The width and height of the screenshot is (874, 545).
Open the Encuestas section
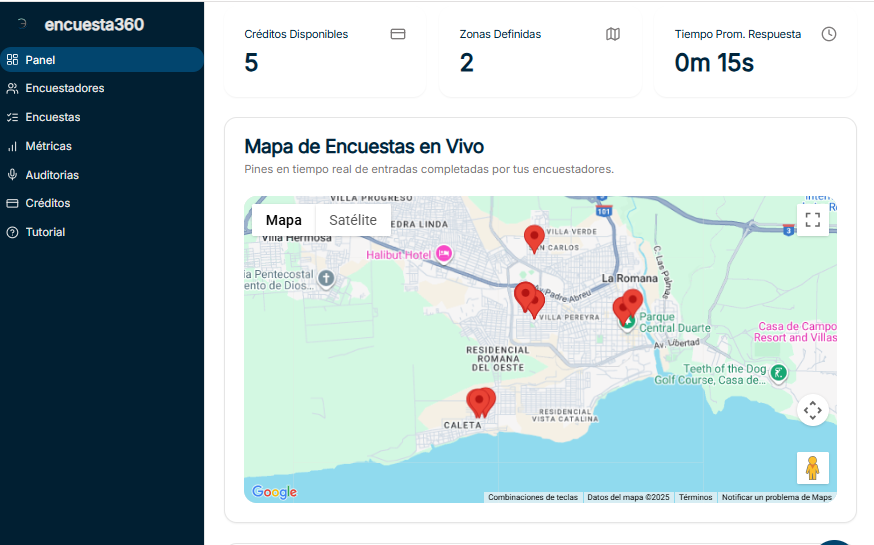pyautogui.click(x=53, y=117)
